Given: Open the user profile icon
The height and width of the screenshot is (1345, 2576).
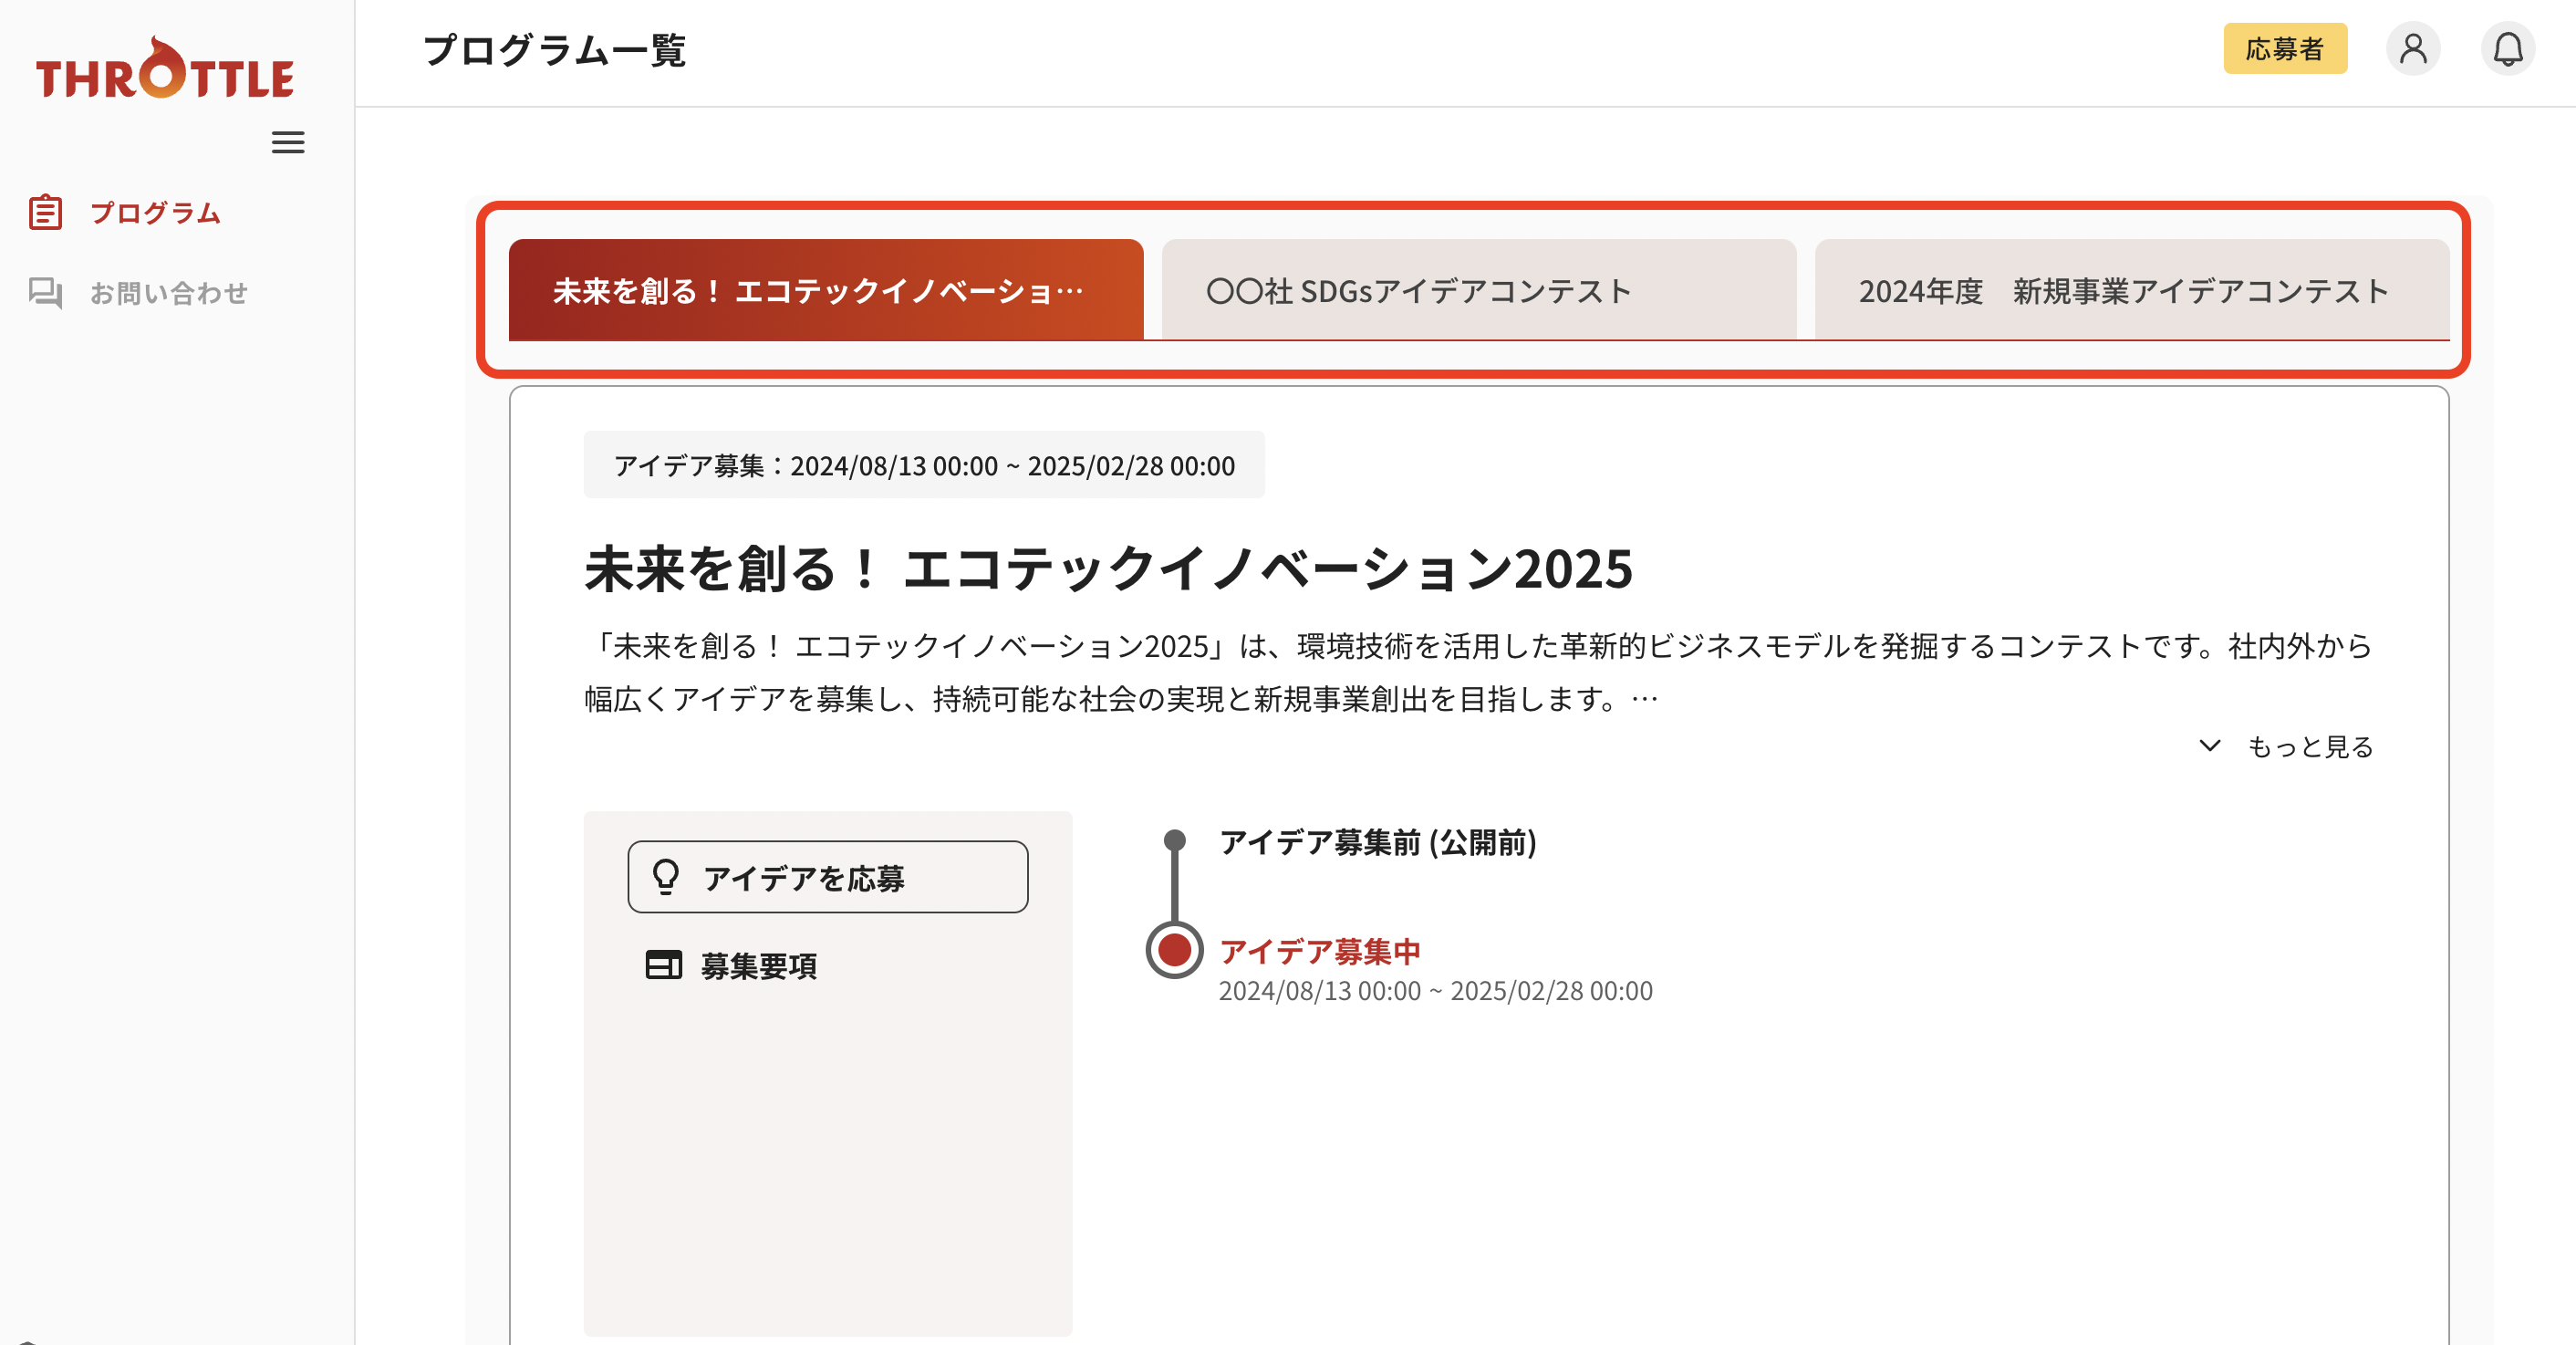Looking at the screenshot, I should pyautogui.click(x=2413, y=49).
